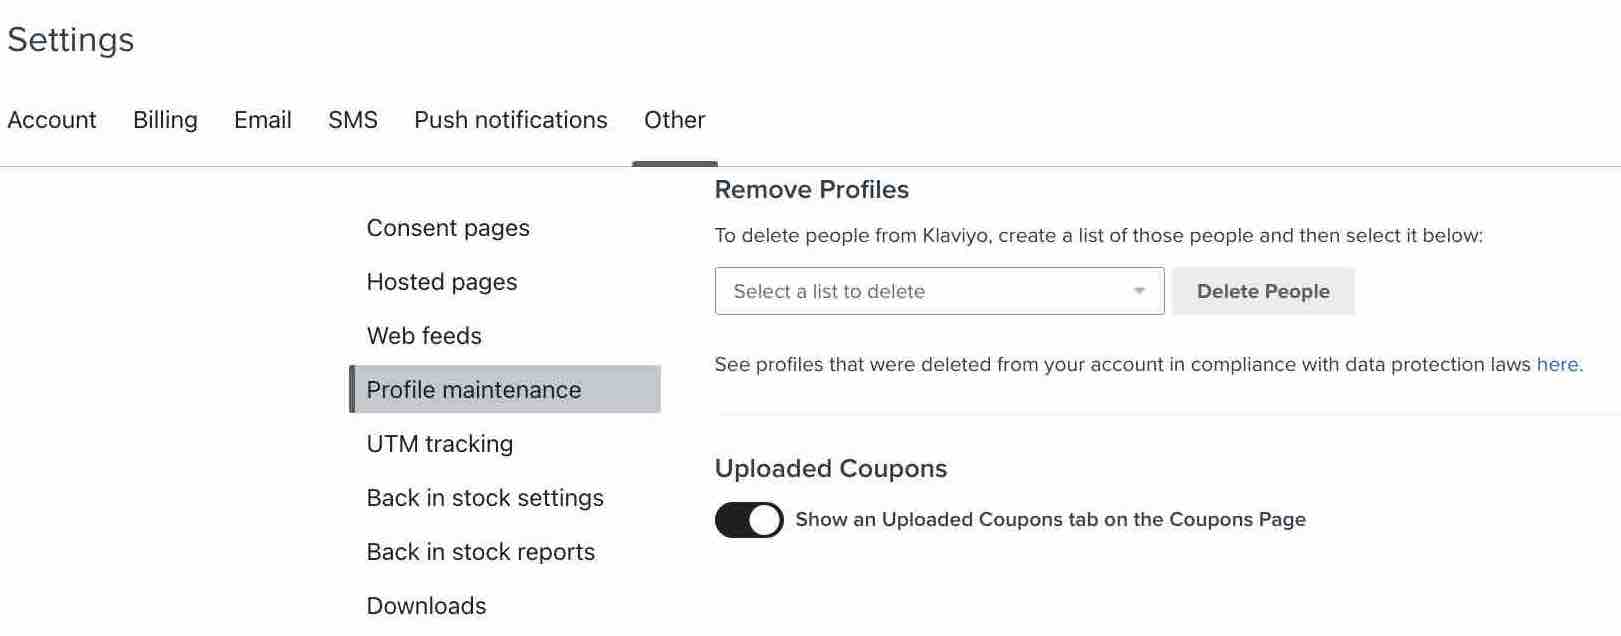Open UTM tracking settings
Viewport: 1621px width, 636px height.
click(440, 443)
